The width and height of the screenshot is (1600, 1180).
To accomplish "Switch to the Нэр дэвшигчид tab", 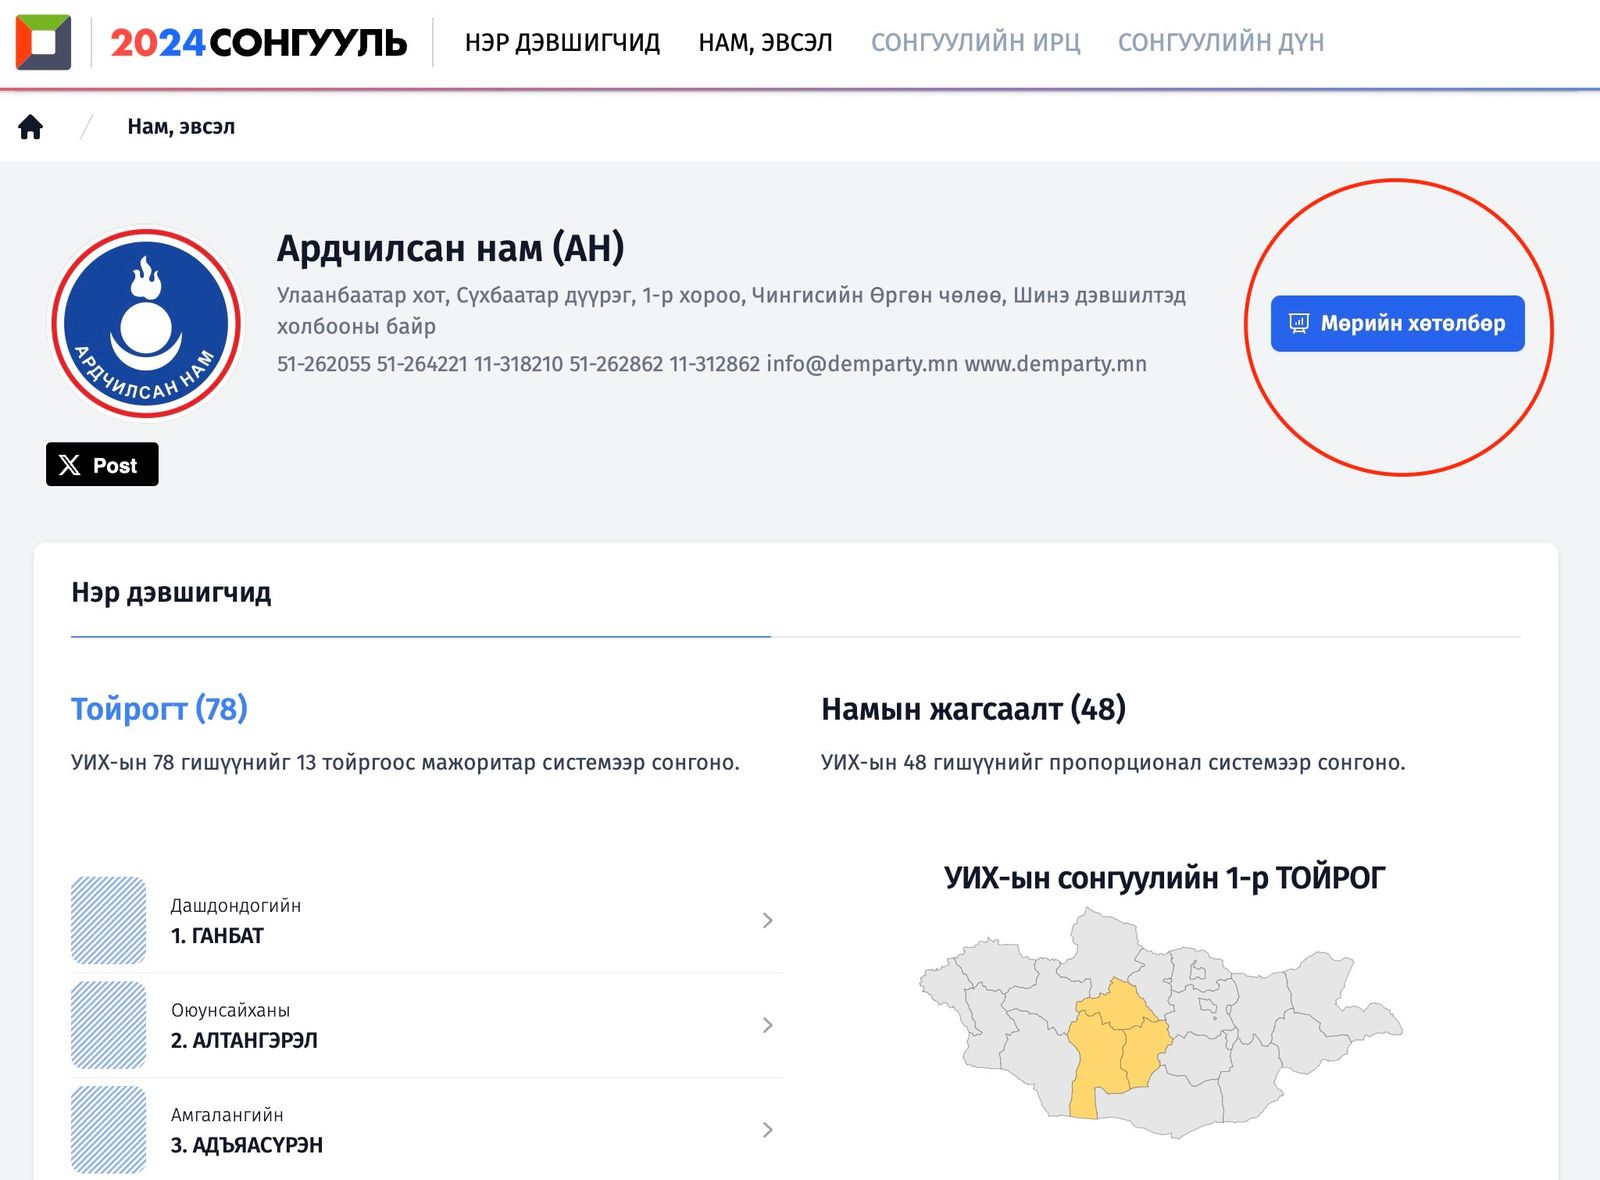I will 171,592.
